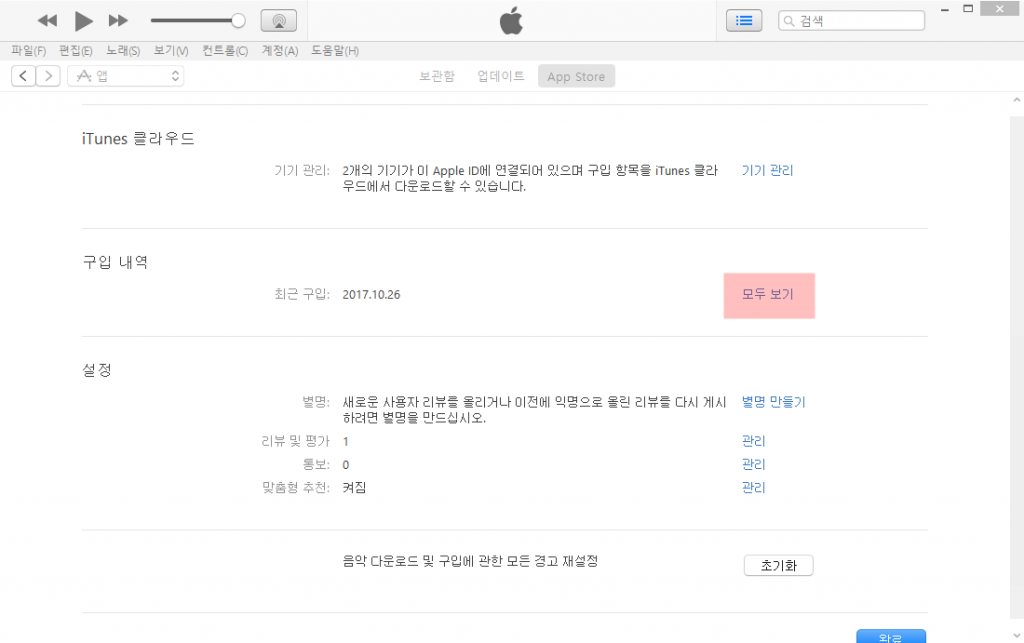Adjust the volume slider knob
1024x643 pixels.
(x=238, y=20)
